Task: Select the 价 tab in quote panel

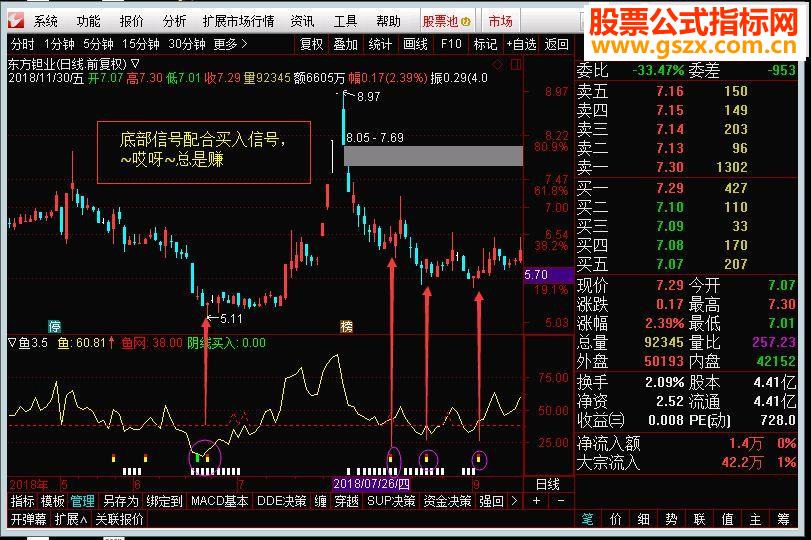Action: [615, 519]
